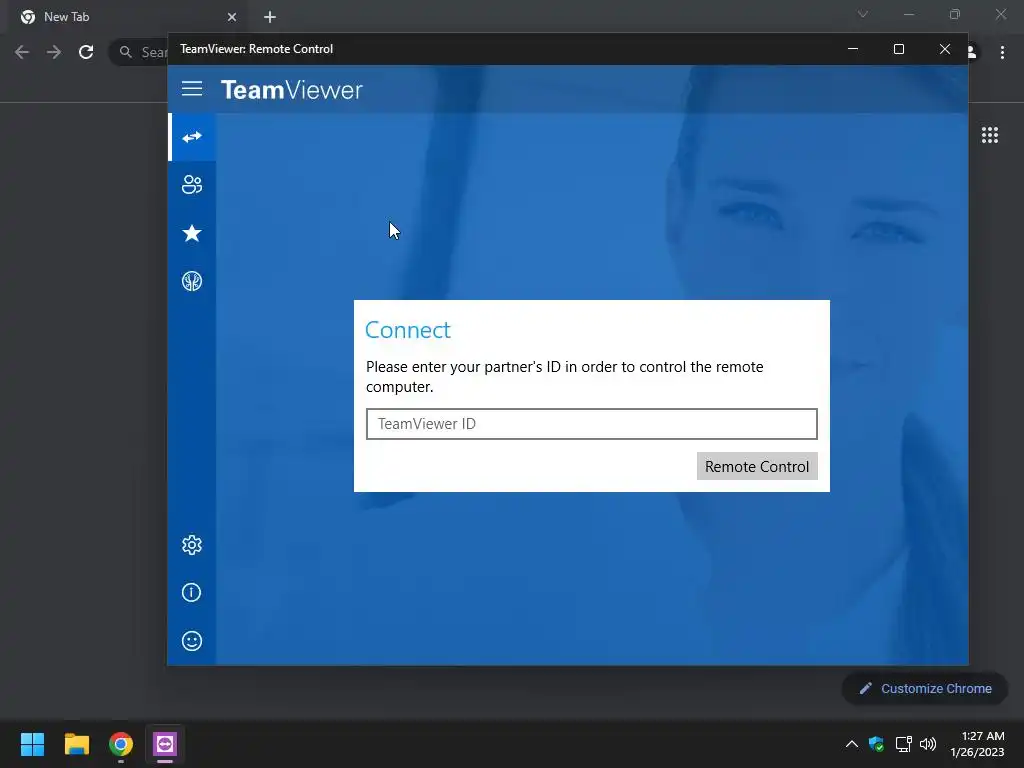Open the info icon in TeamViewer sidebar
This screenshot has width=1024, height=768.
[x=192, y=592]
